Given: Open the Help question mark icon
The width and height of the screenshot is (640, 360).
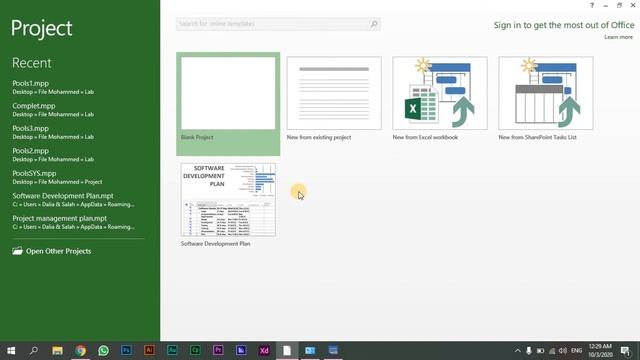Looking at the screenshot, I should pos(592,5).
